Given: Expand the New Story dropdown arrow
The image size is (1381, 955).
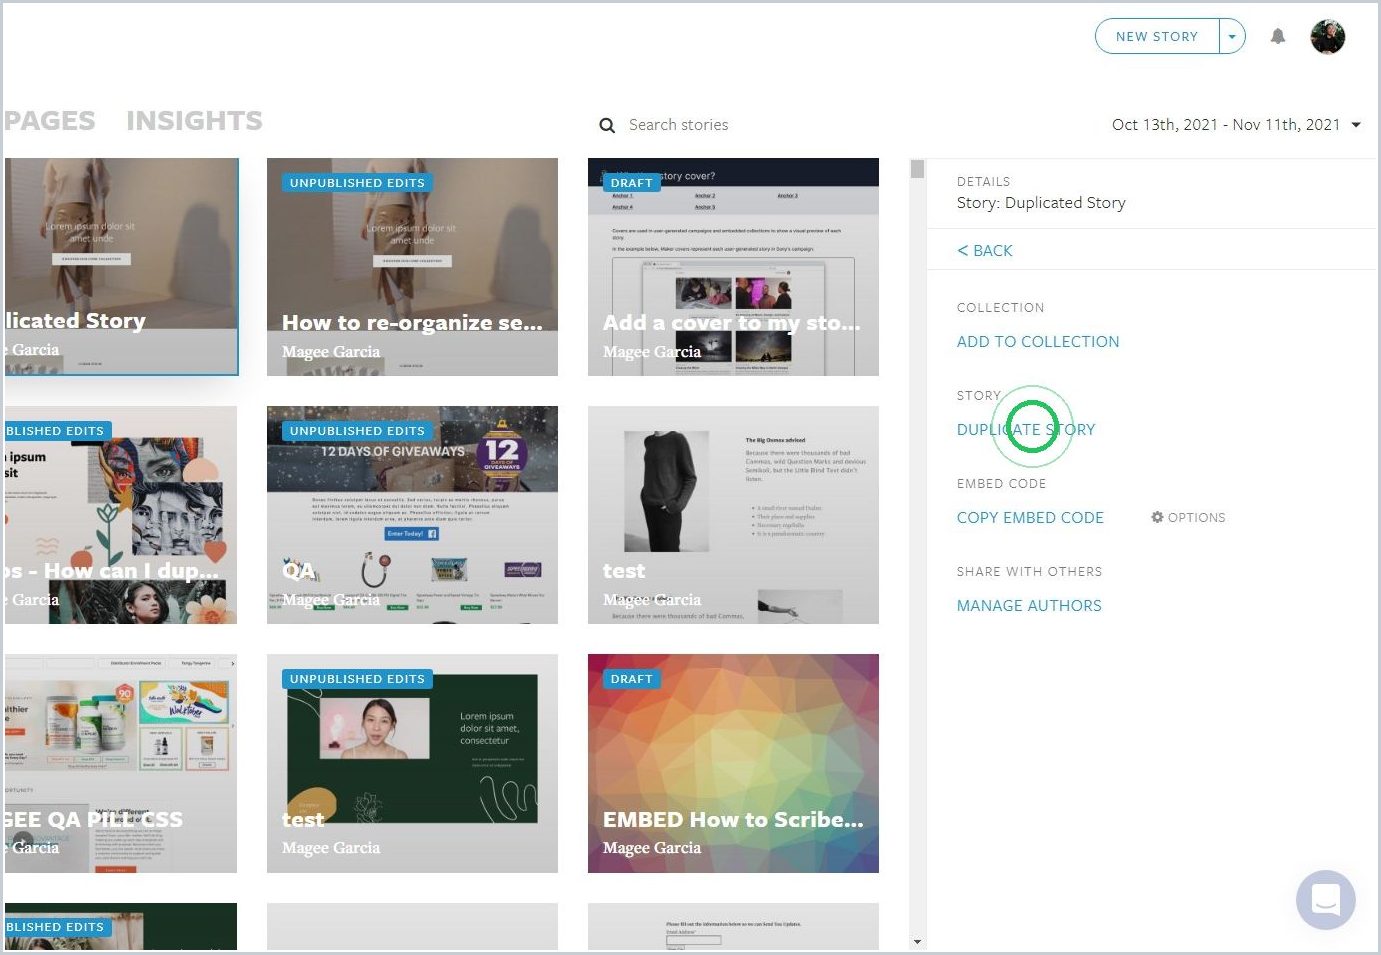Looking at the screenshot, I should (x=1232, y=37).
